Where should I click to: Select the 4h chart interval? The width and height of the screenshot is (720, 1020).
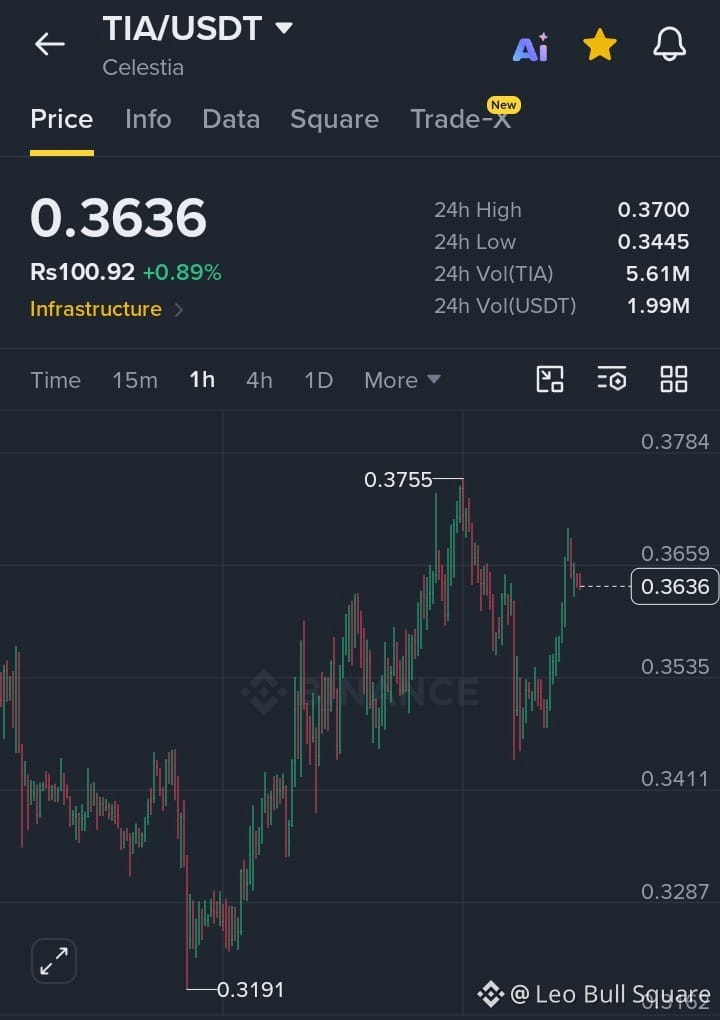tap(260, 380)
